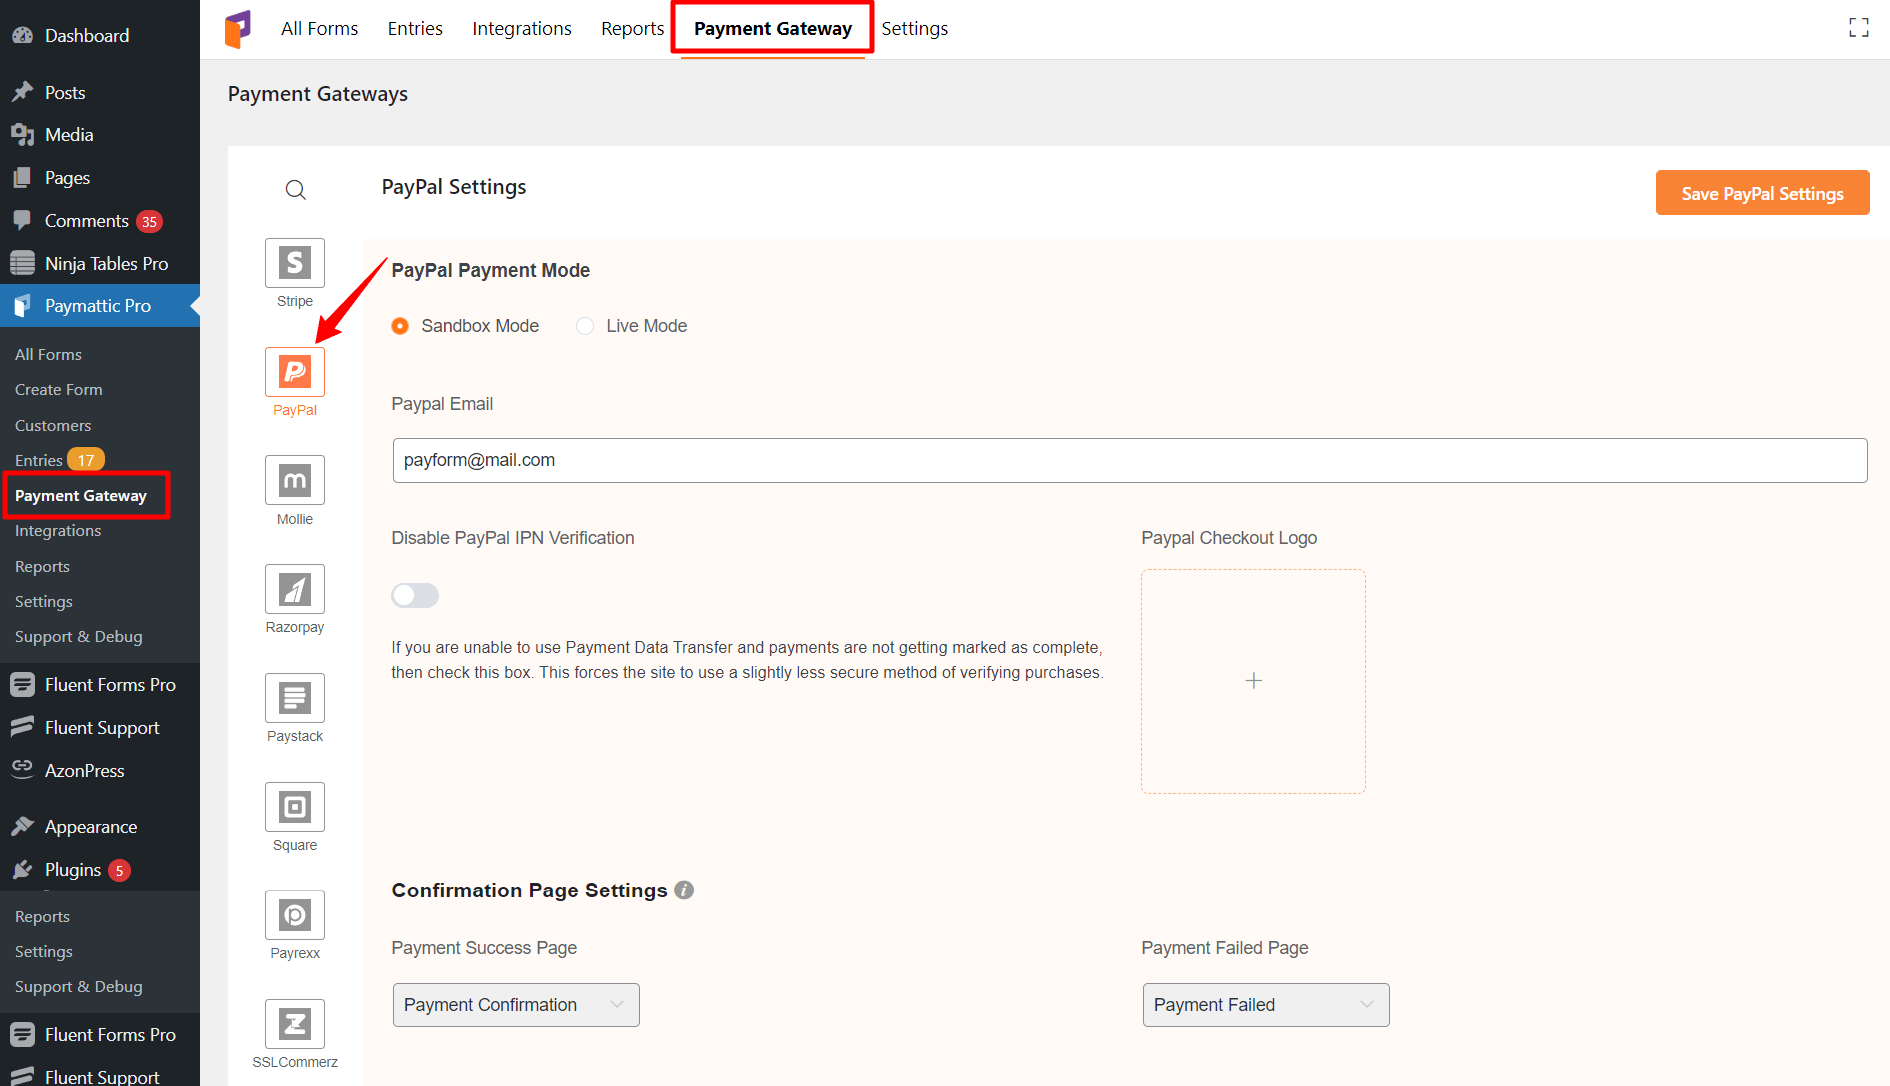1890x1086 pixels.
Task: Click the Appearance brush icon
Action: click(x=22, y=826)
